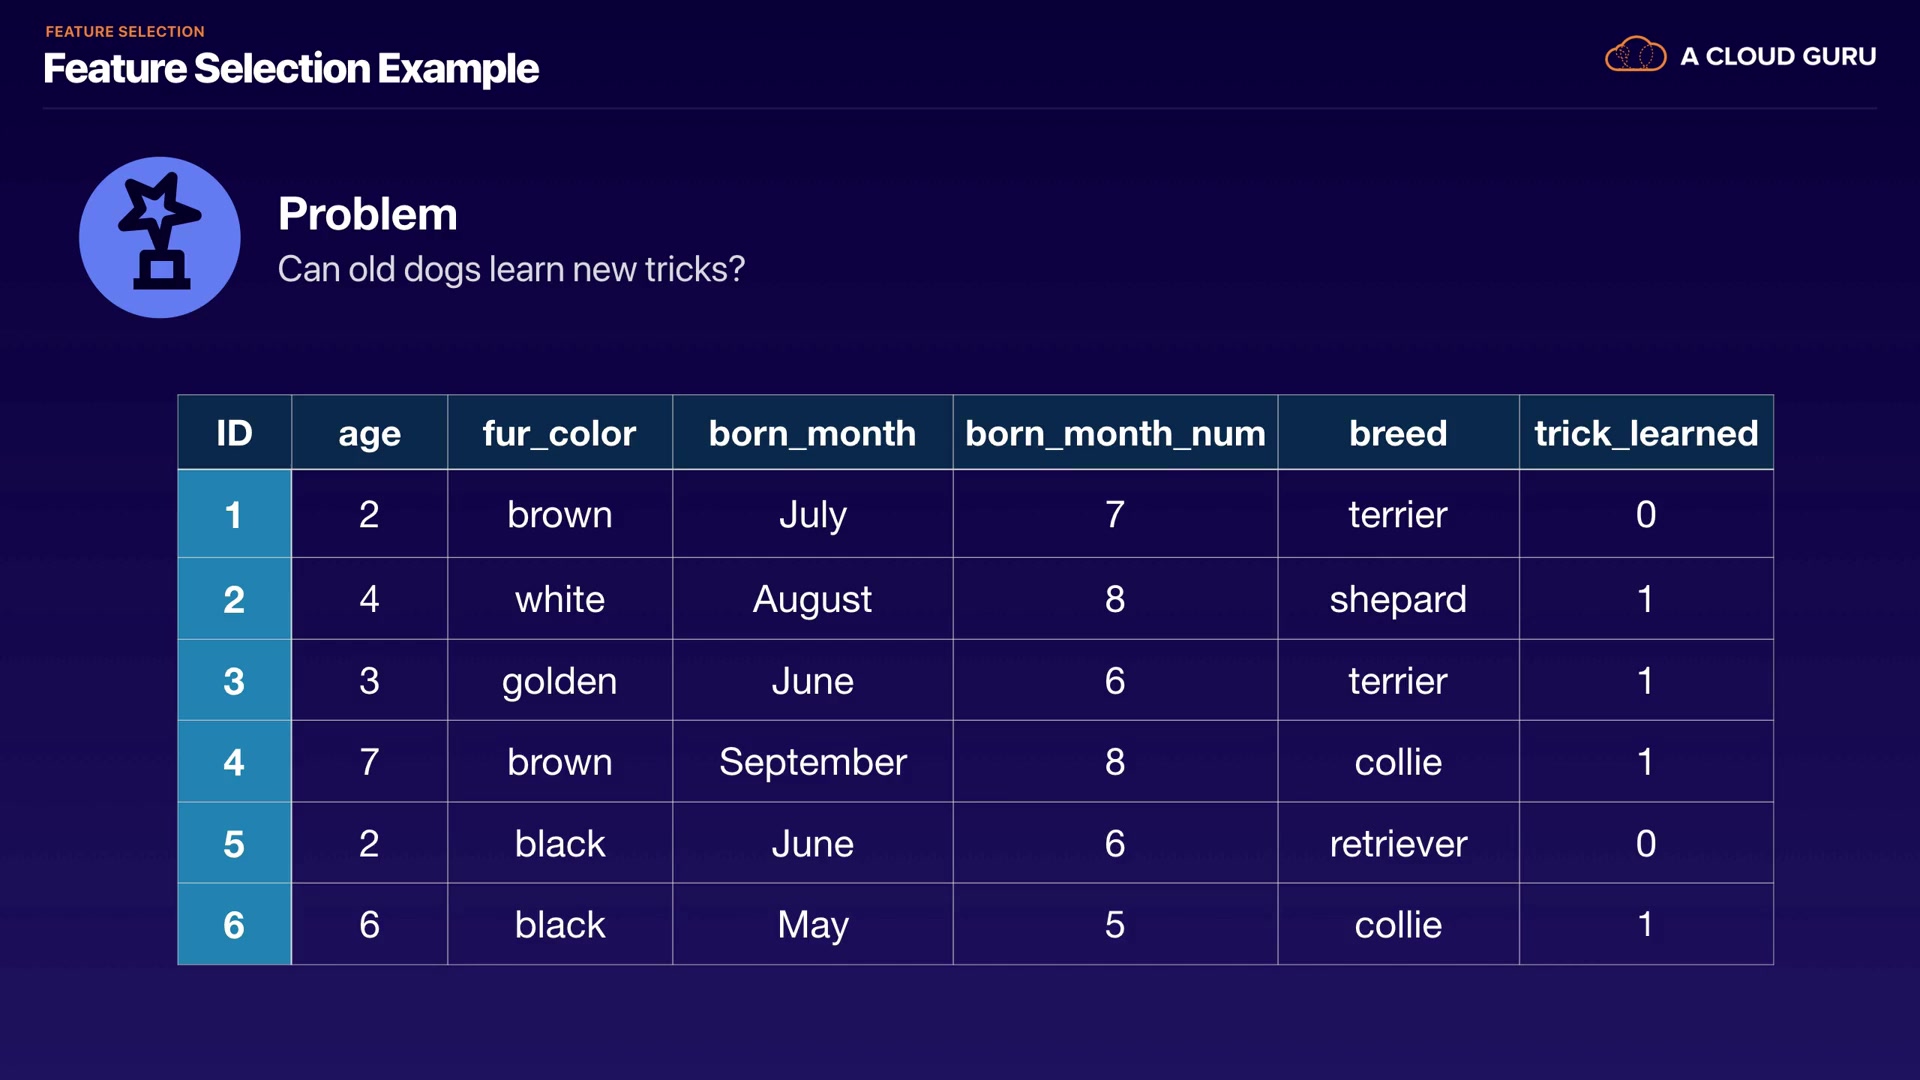The width and height of the screenshot is (1920, 1080).
Task: Select the born_month_num column header
Action: [x=1115, y=433]
